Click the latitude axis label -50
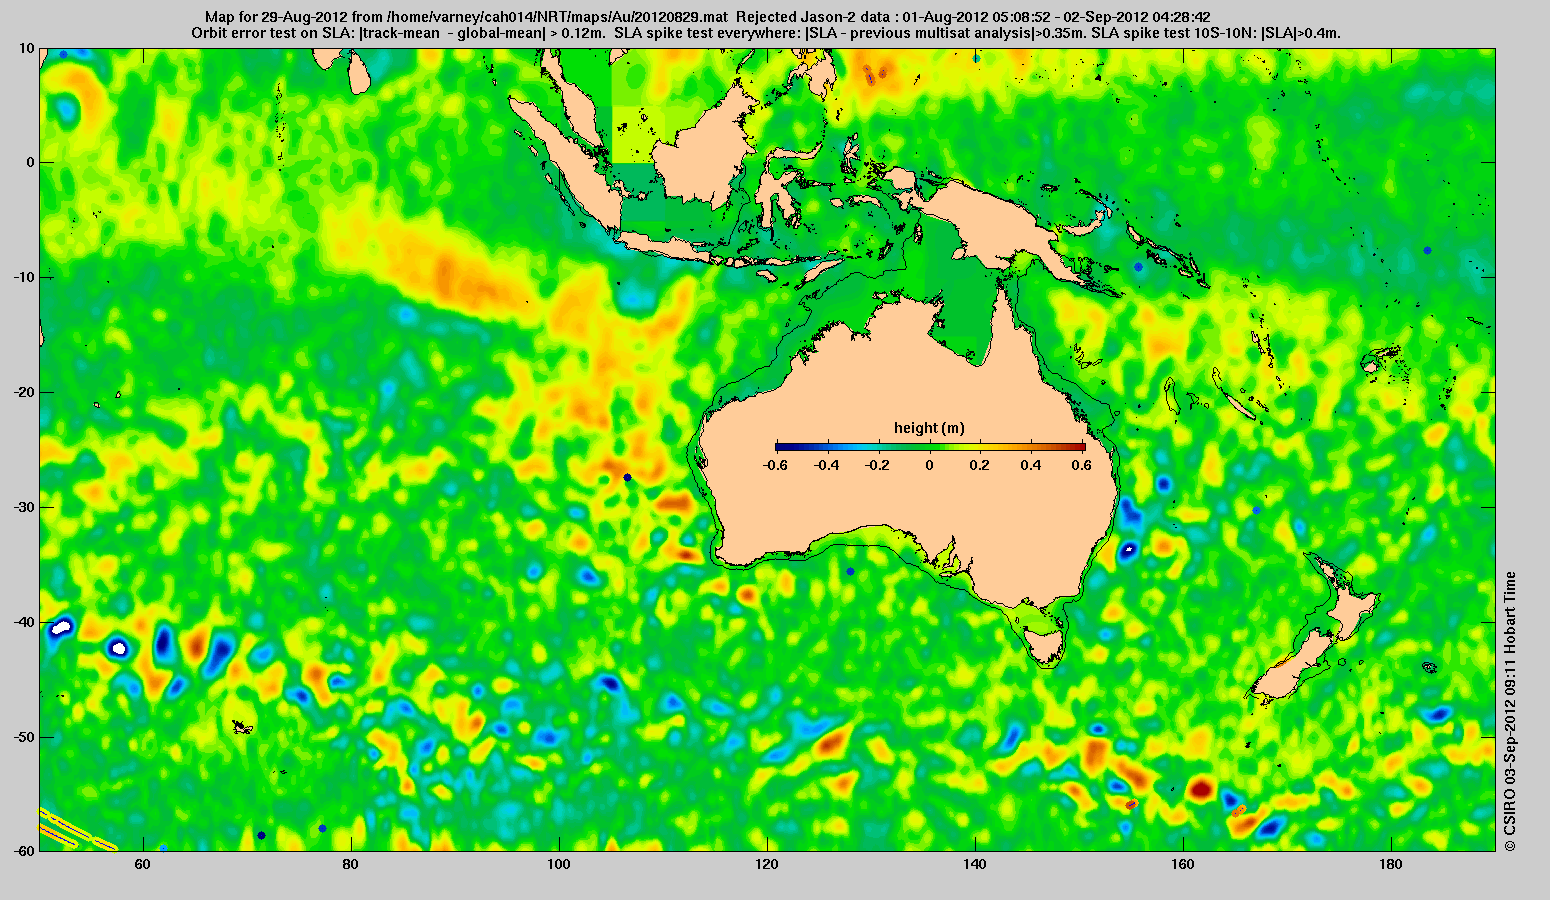Screen dimensions: 1550x900 (24, 737)
